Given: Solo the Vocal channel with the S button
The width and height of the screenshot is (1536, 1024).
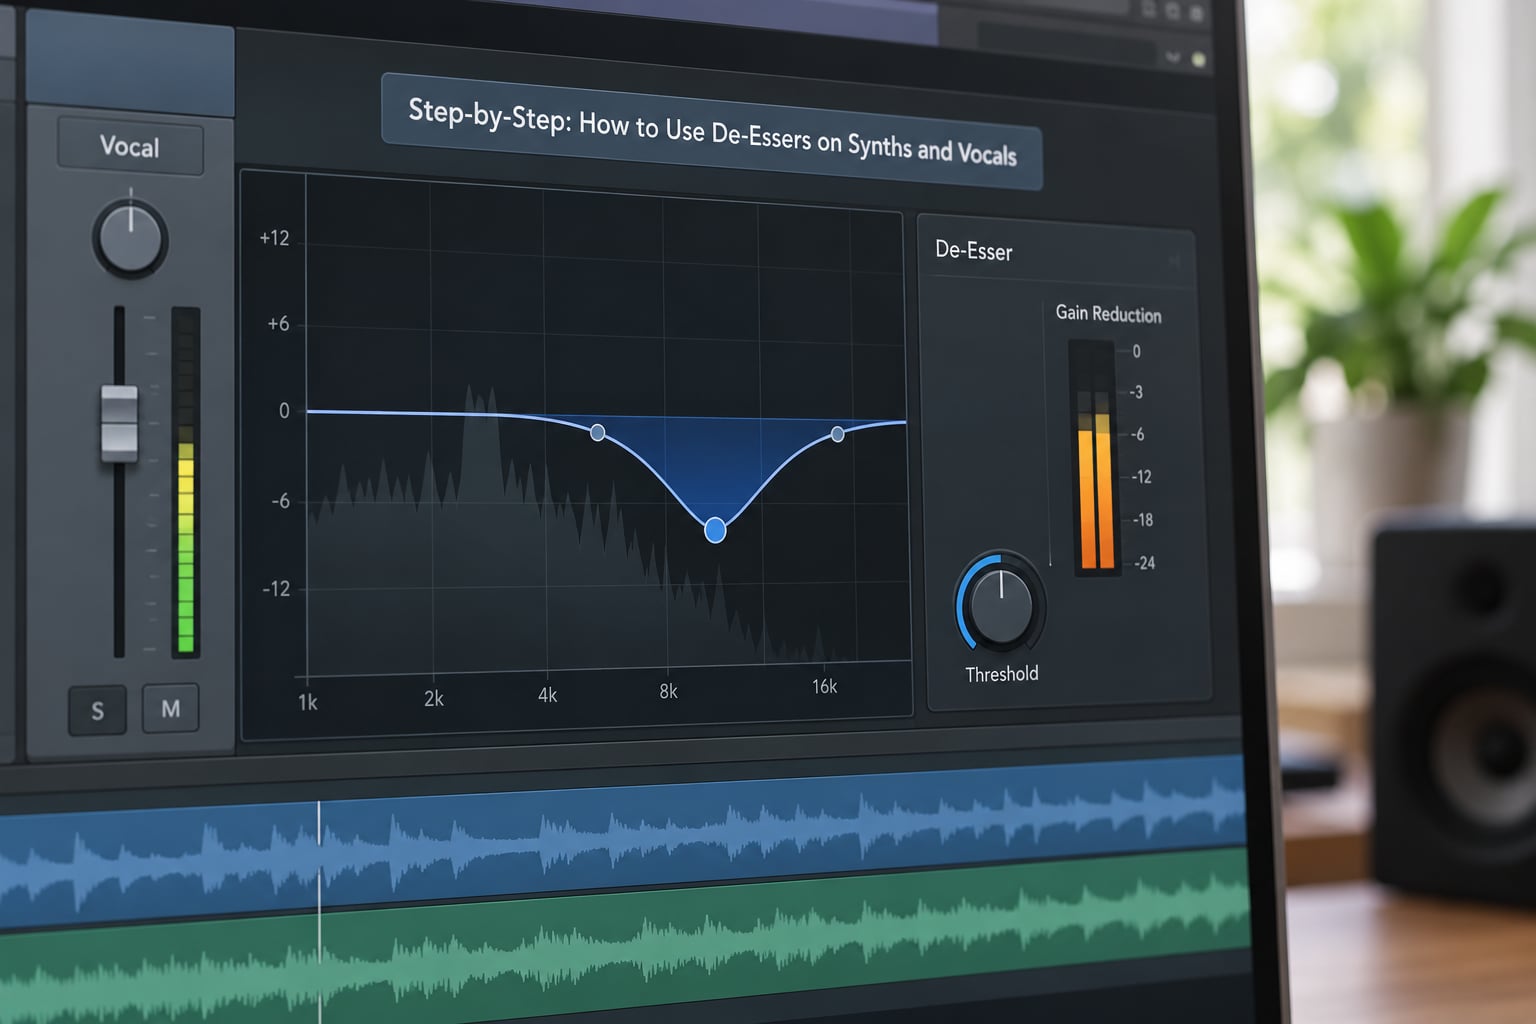Looking at the screenshot, I should click(97, 710).
